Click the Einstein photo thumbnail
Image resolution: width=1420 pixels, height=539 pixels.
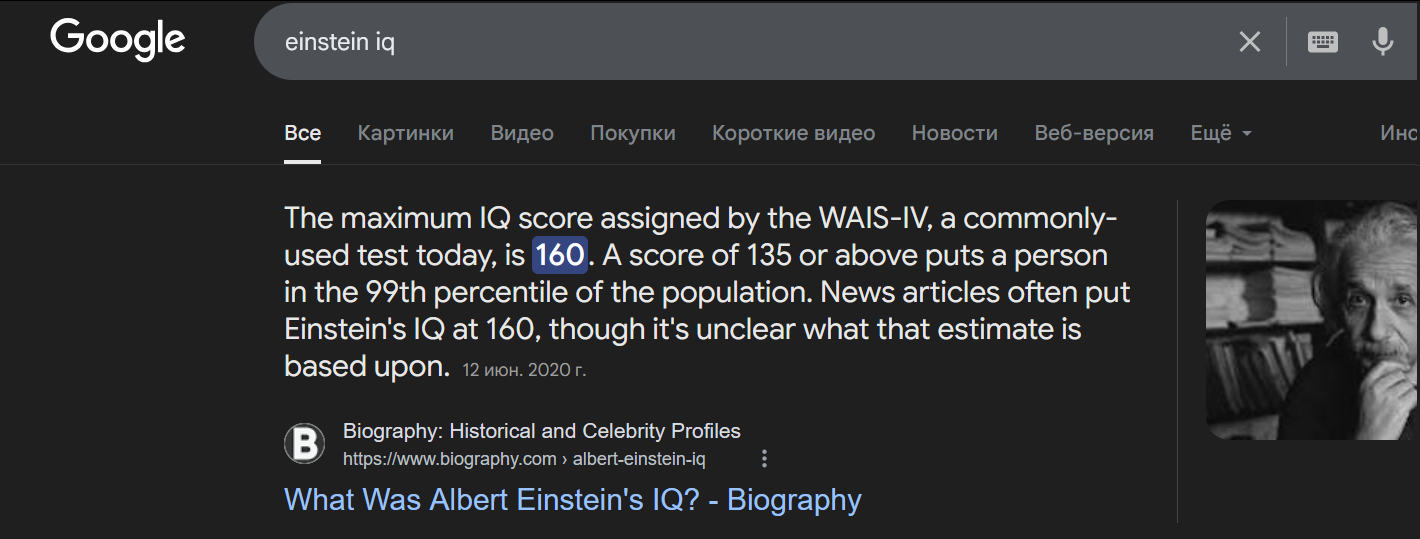[x=1313, y=320]
